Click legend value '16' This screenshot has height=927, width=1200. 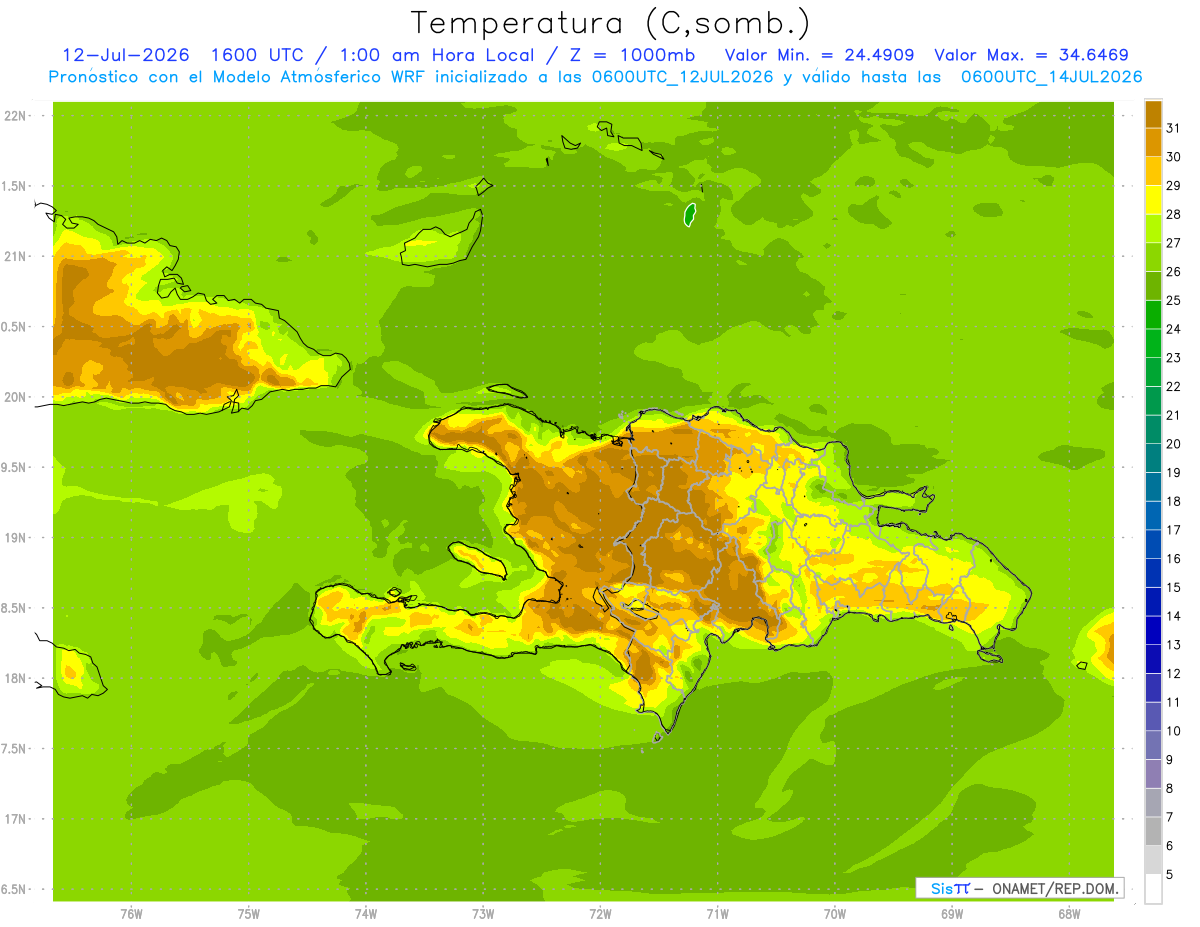[1174, 559]
